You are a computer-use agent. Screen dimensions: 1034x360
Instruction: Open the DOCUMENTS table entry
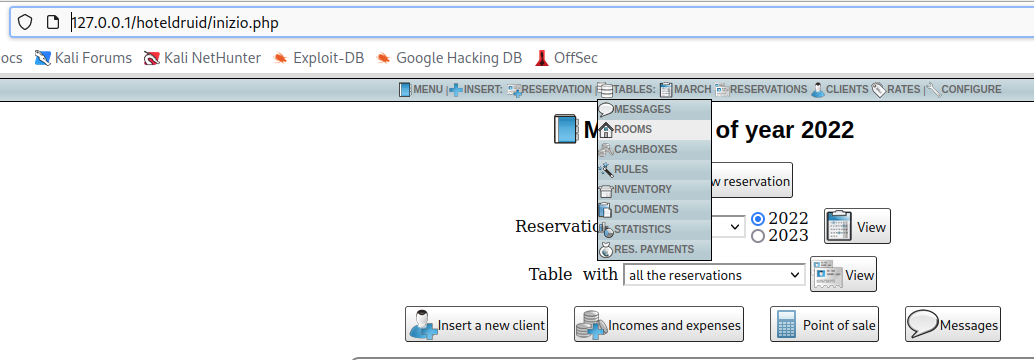coord(654,209)
